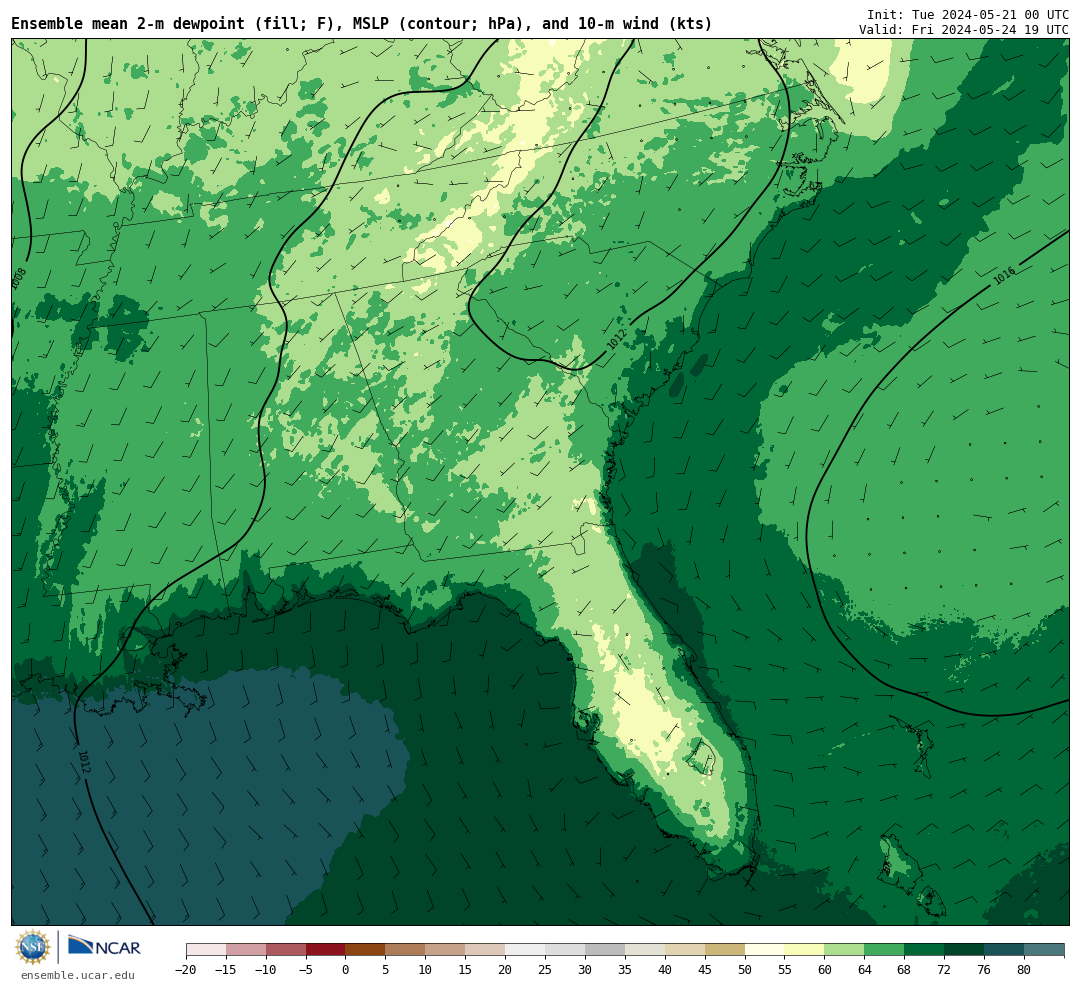
Task: Click the 60 colorbar tick label
Action: click(x=825, y=970)
